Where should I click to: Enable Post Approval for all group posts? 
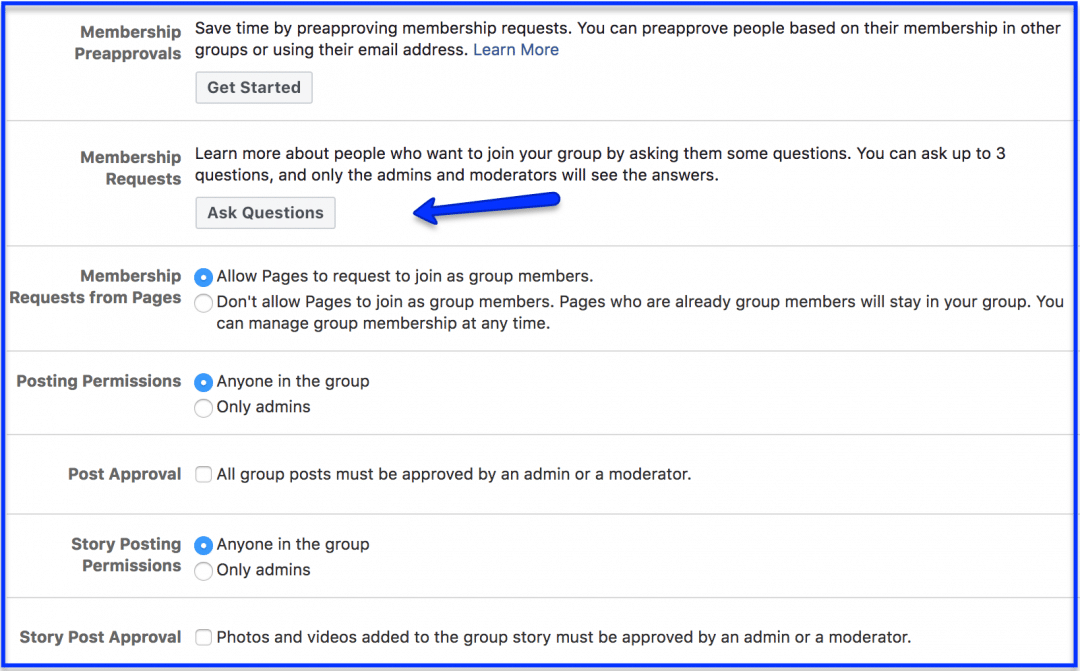(x=203, y=474)
